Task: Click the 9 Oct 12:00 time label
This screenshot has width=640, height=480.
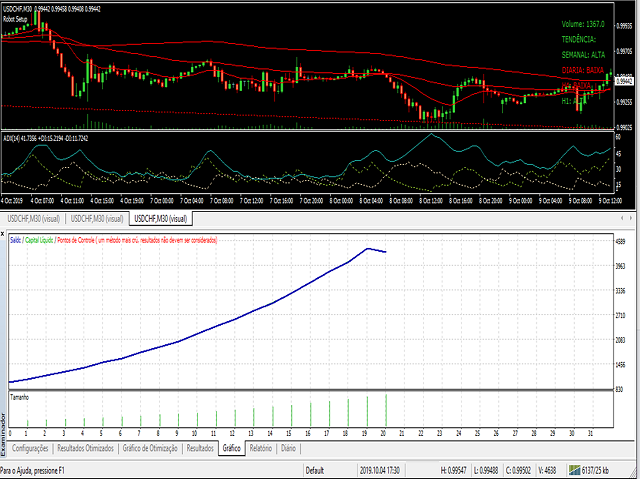Action: click(x=610, y=201)
